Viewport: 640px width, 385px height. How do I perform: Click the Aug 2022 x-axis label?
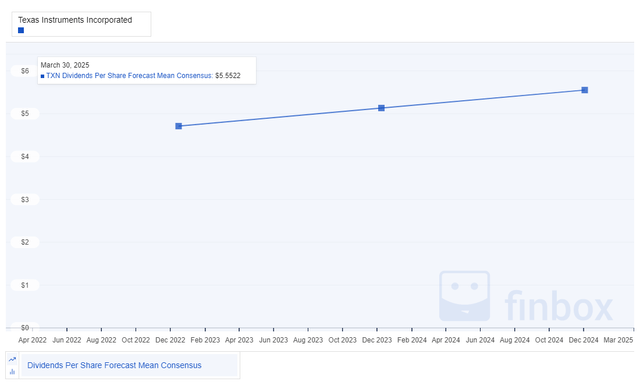click(x=101, y=340)
